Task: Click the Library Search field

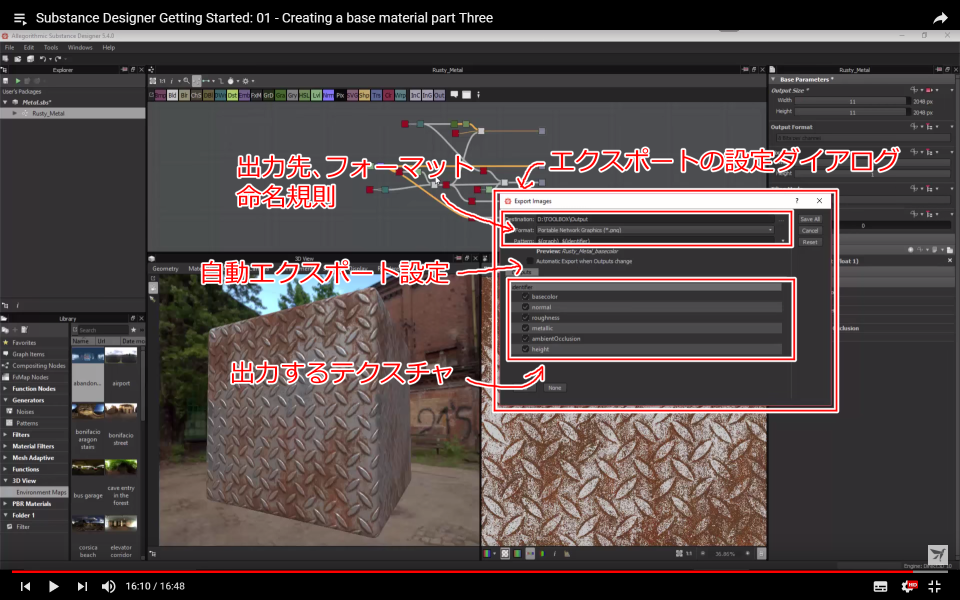Action: coord(103,330)
